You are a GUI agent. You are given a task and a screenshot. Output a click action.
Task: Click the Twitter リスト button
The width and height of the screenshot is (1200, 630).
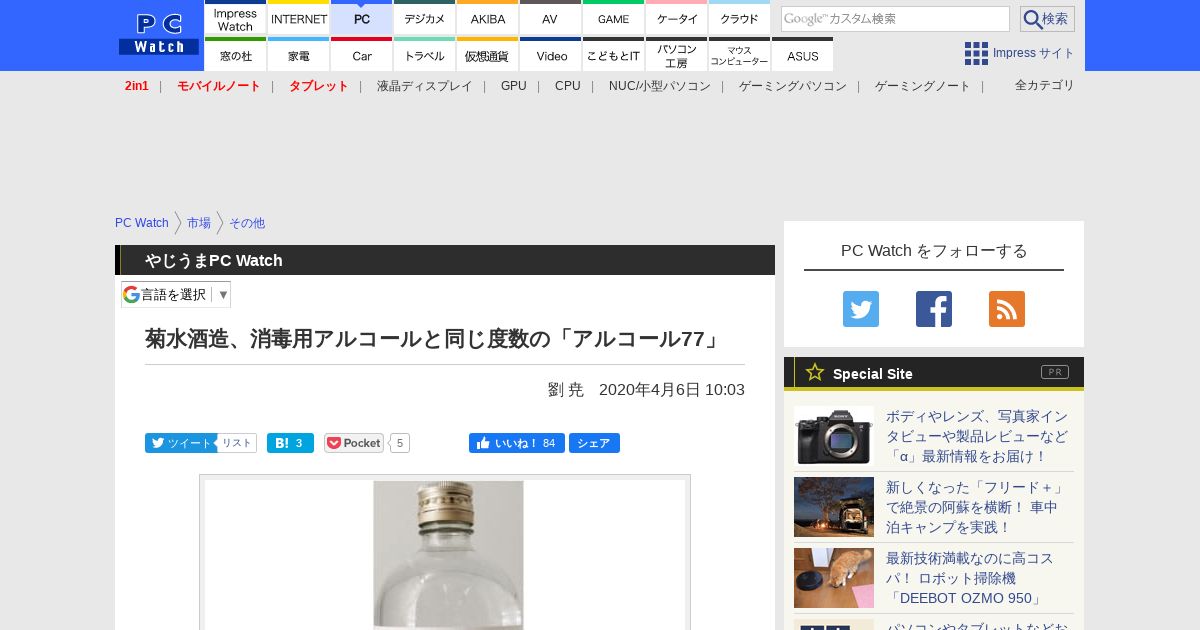(237, 443)
